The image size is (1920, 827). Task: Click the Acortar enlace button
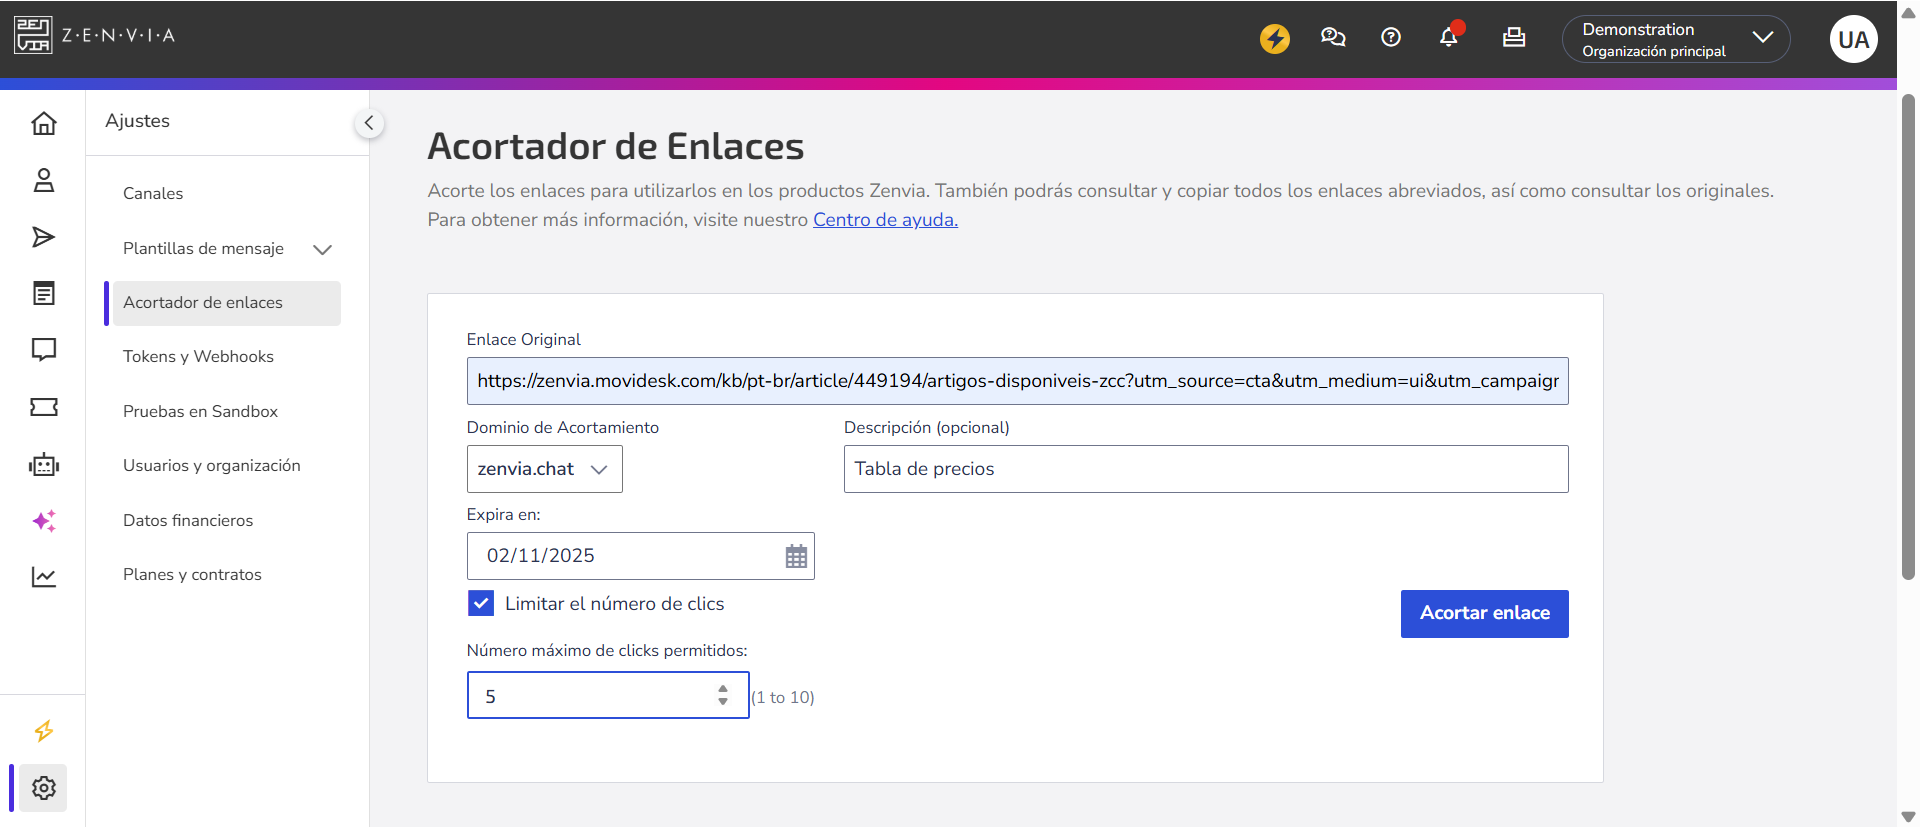coord(1484,614)
